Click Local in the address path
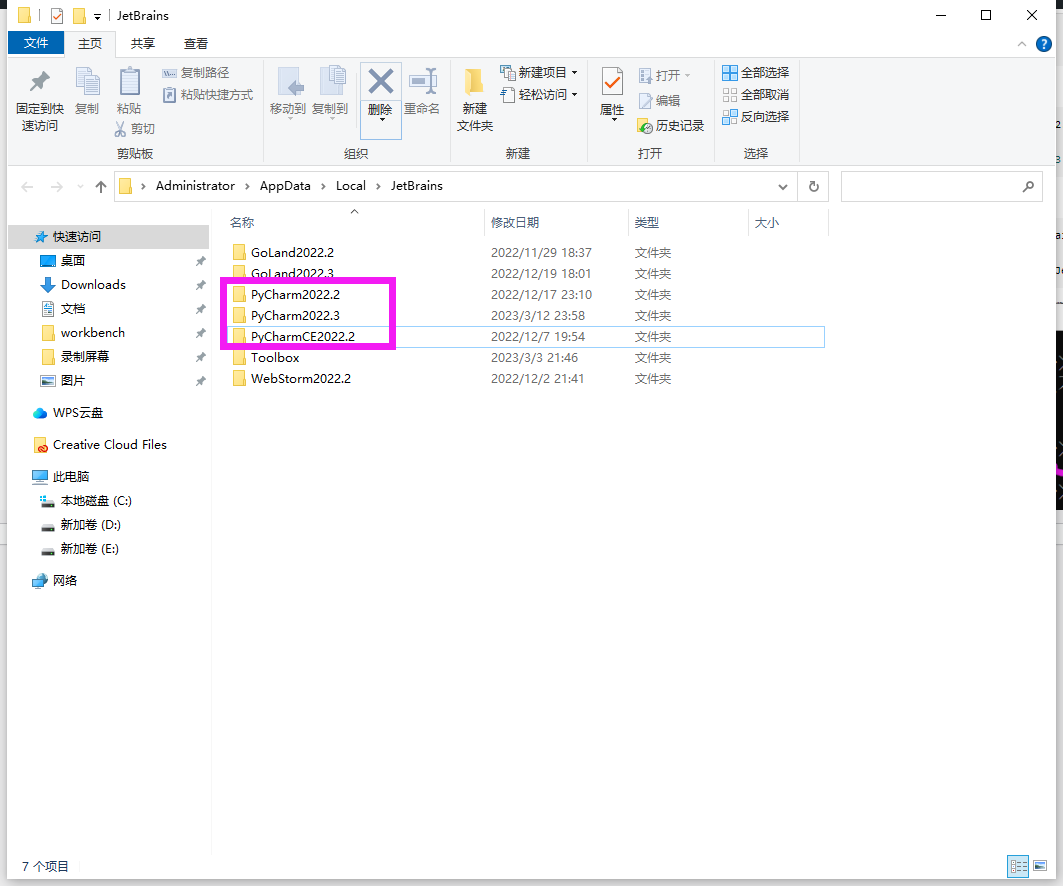The image size is (1063, 886). coord(350,186)
